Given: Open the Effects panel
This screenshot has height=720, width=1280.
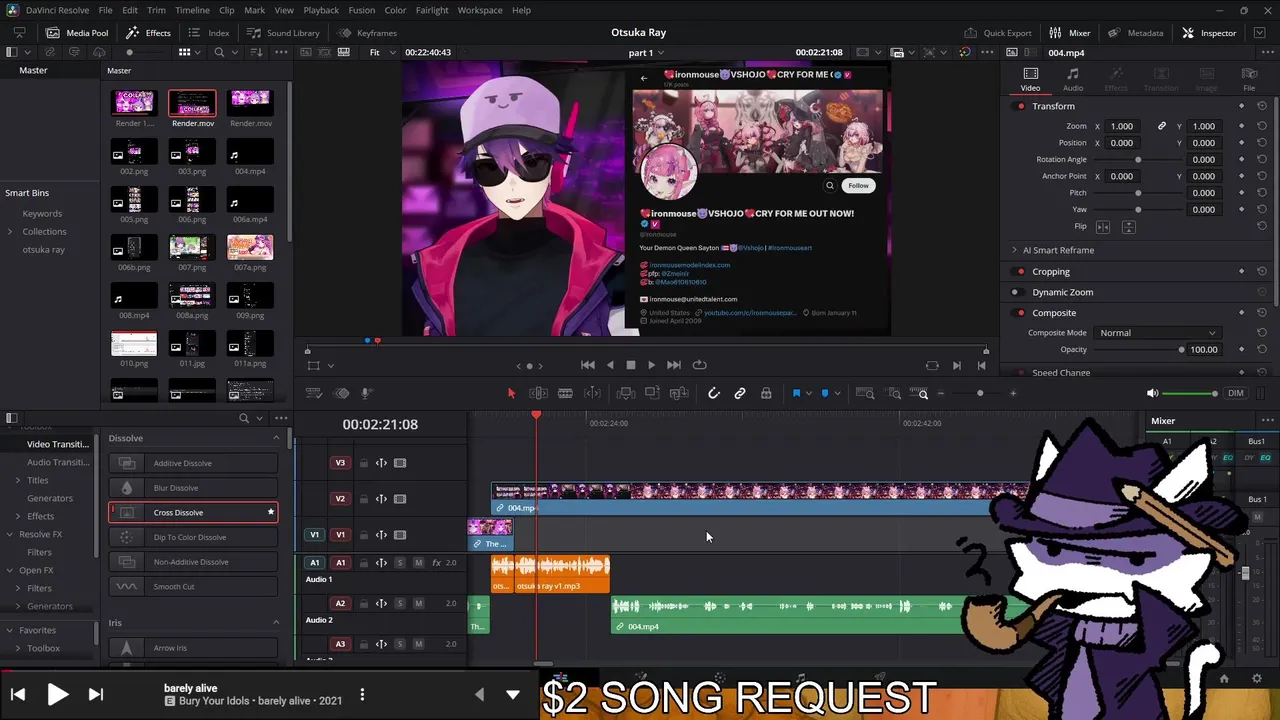Looking at the screenshot, I should pyautogui.click(x=148, y=33).
